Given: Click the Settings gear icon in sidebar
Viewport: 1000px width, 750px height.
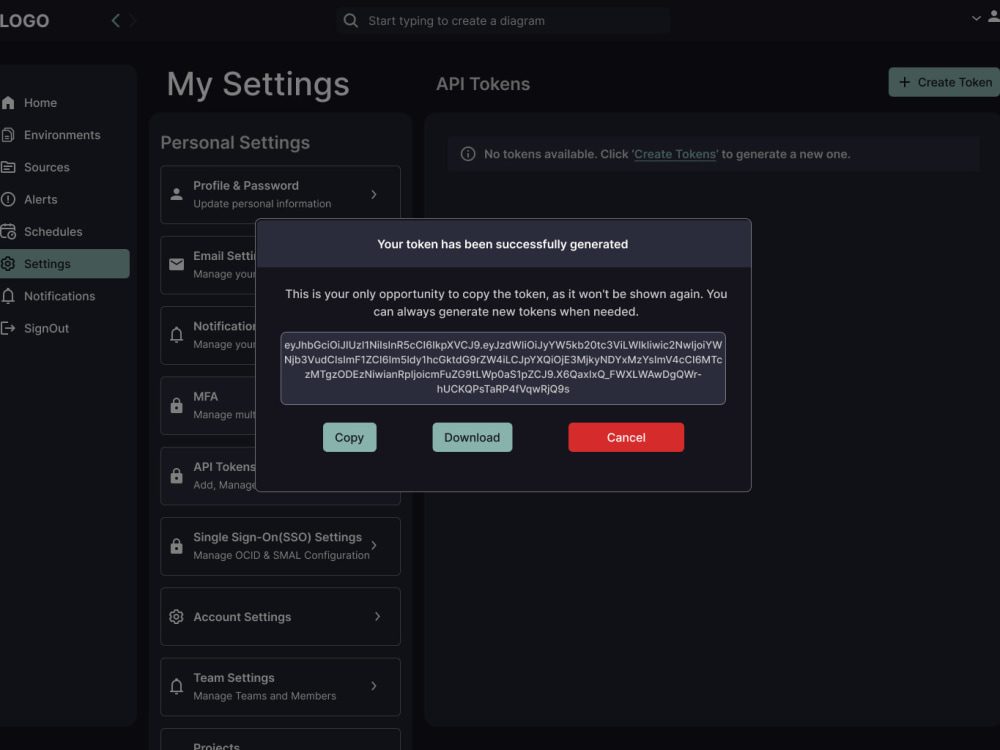Looking at the screenshot, I should pyautogui.click(x=8, y=263).
